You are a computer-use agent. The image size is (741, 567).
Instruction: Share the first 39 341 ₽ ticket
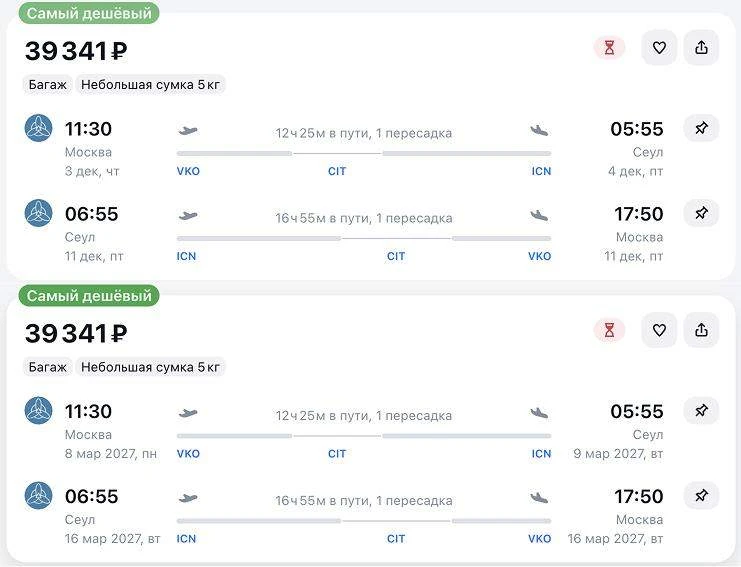701,48
